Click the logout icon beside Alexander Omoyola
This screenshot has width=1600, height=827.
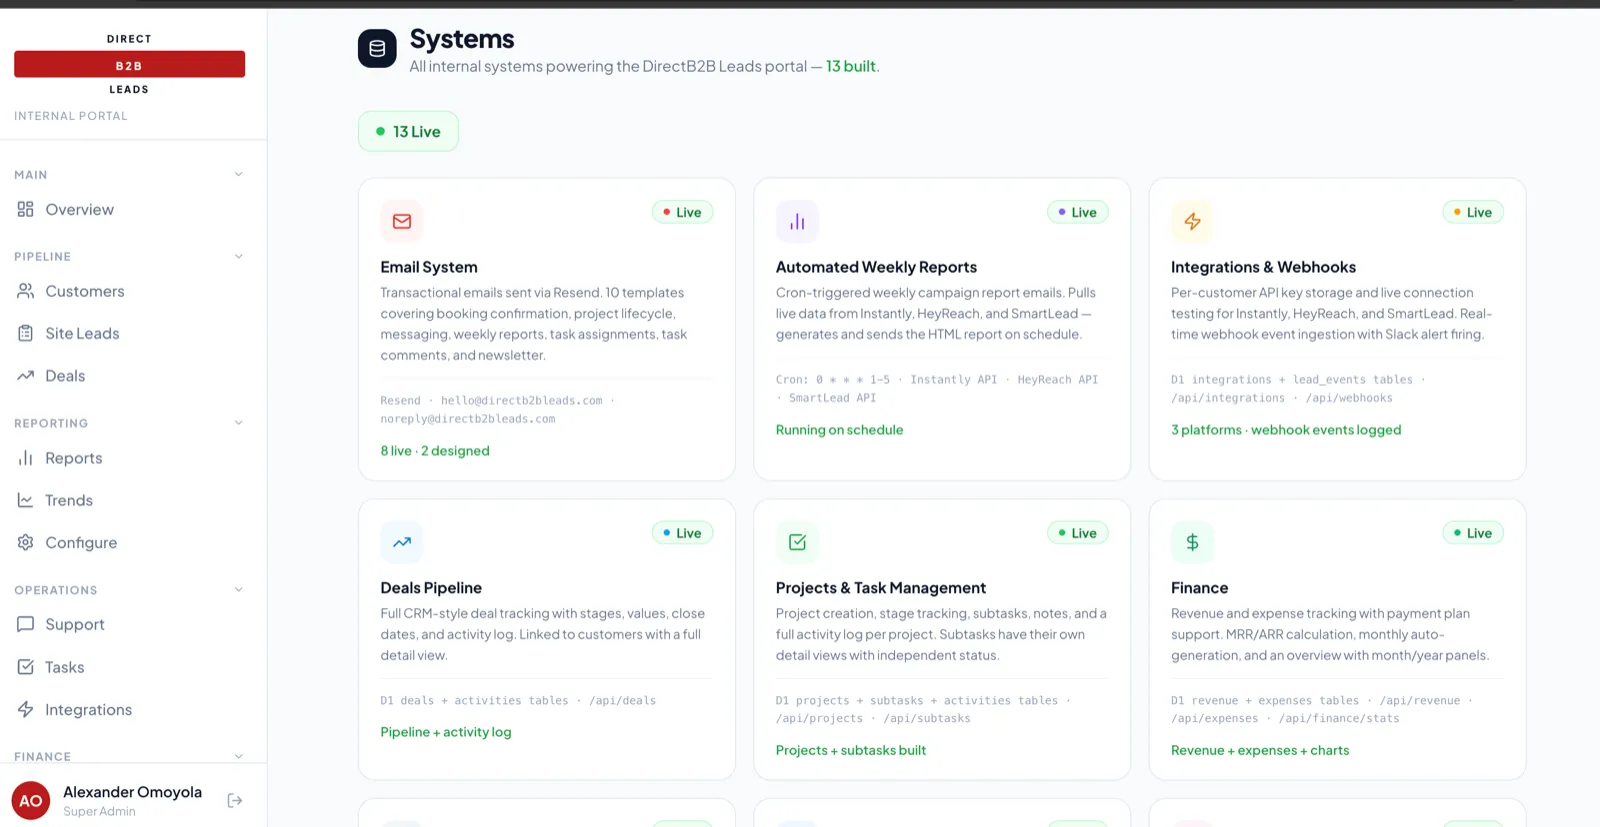click(235, 800)
